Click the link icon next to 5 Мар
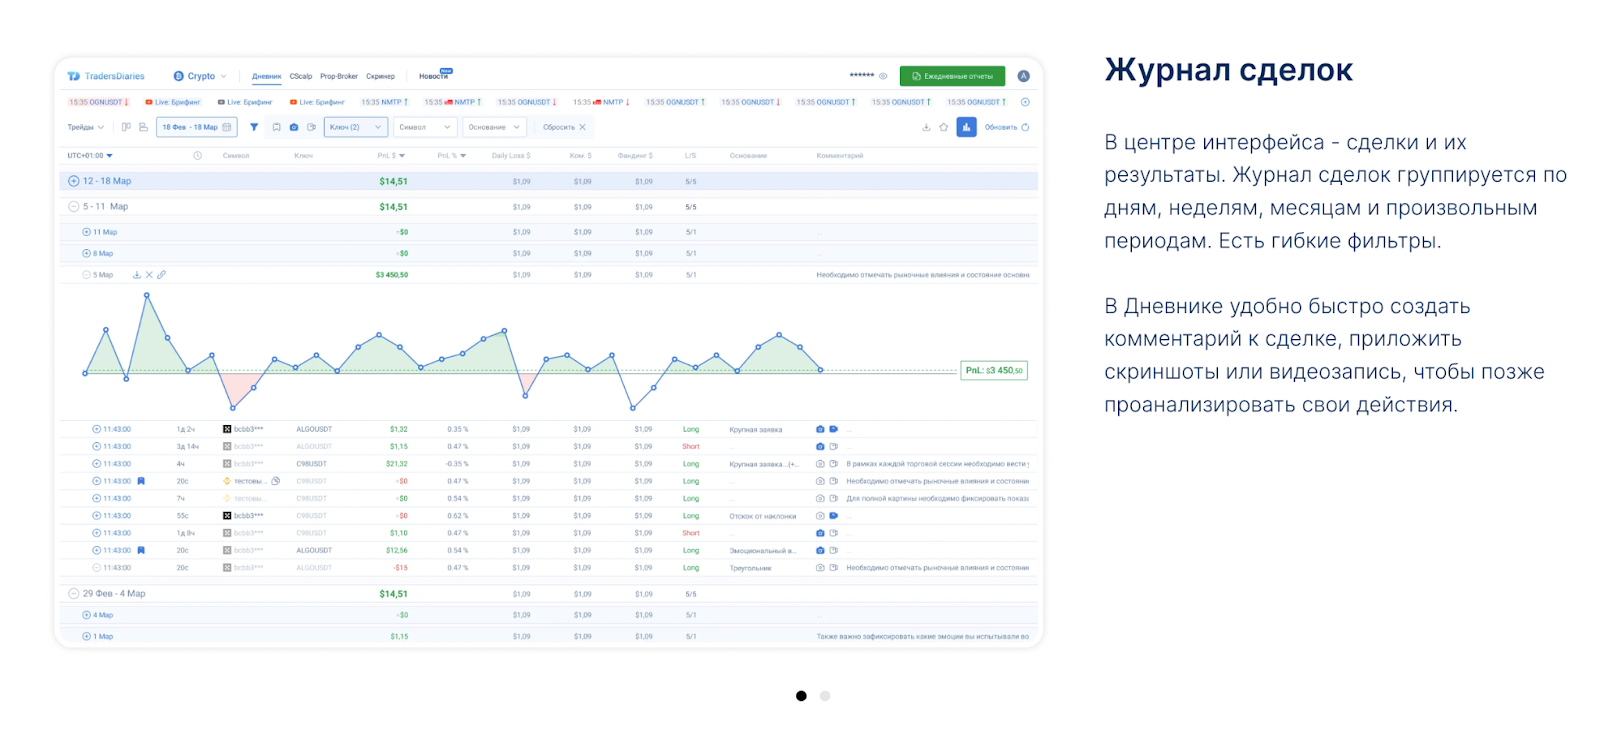 point(162,275)
